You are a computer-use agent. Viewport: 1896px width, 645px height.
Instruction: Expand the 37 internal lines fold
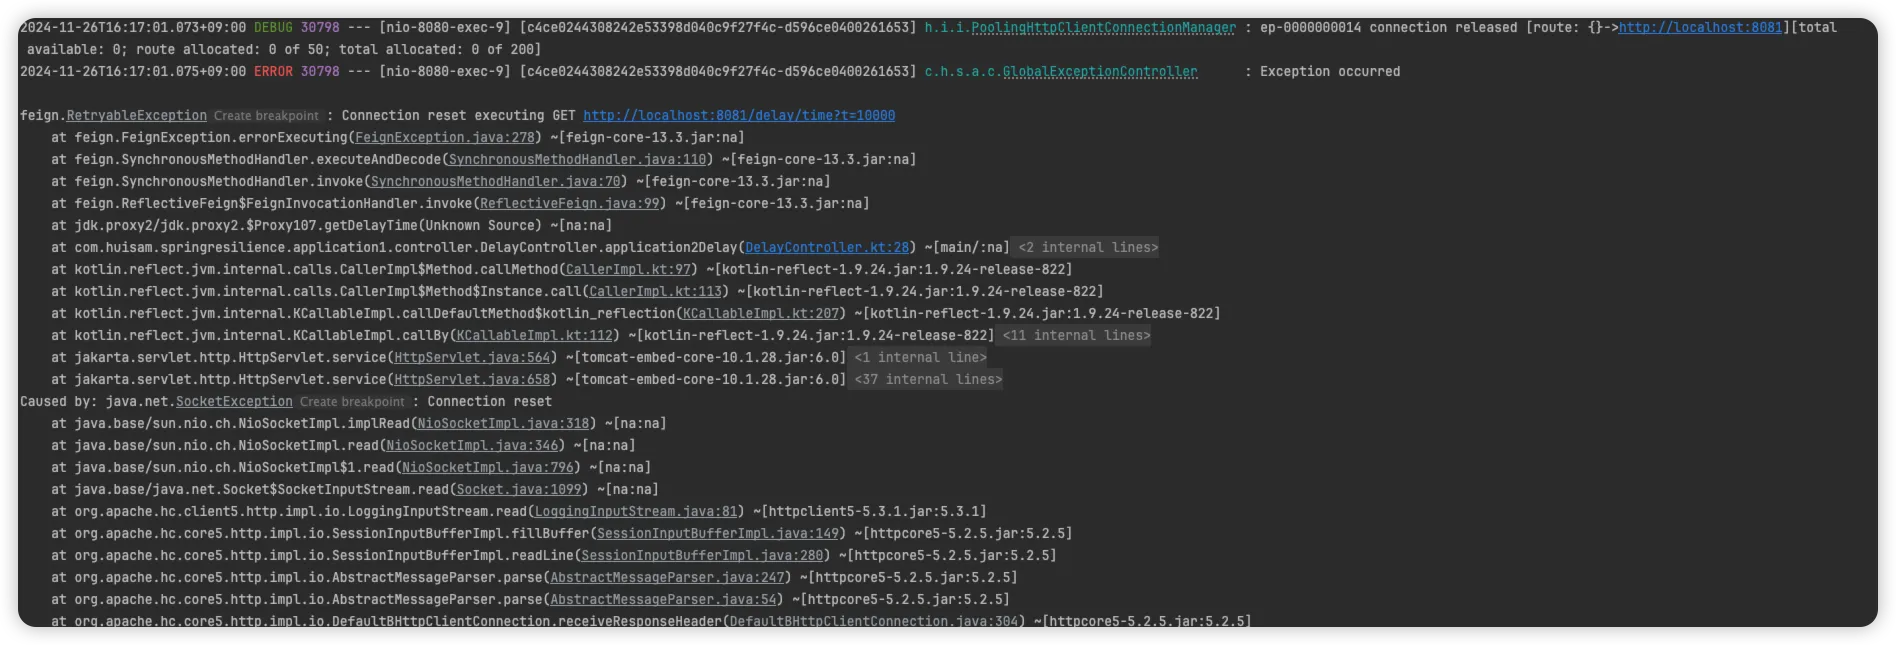(927, 380)
